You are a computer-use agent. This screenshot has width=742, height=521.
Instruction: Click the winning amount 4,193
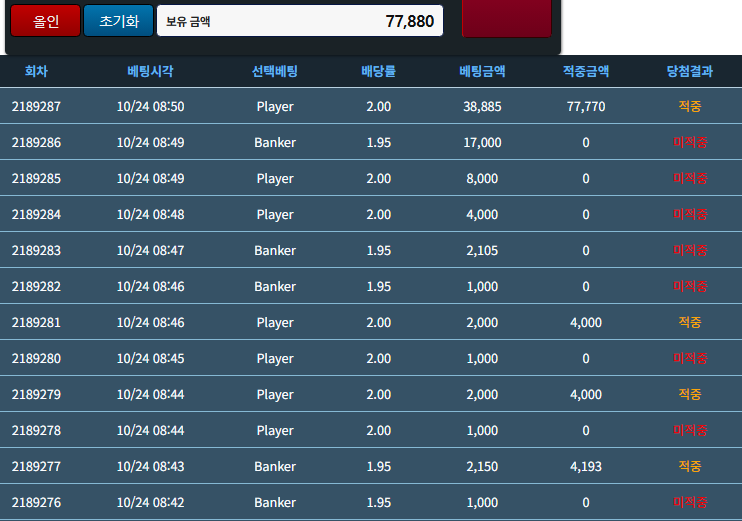[586, 466]
